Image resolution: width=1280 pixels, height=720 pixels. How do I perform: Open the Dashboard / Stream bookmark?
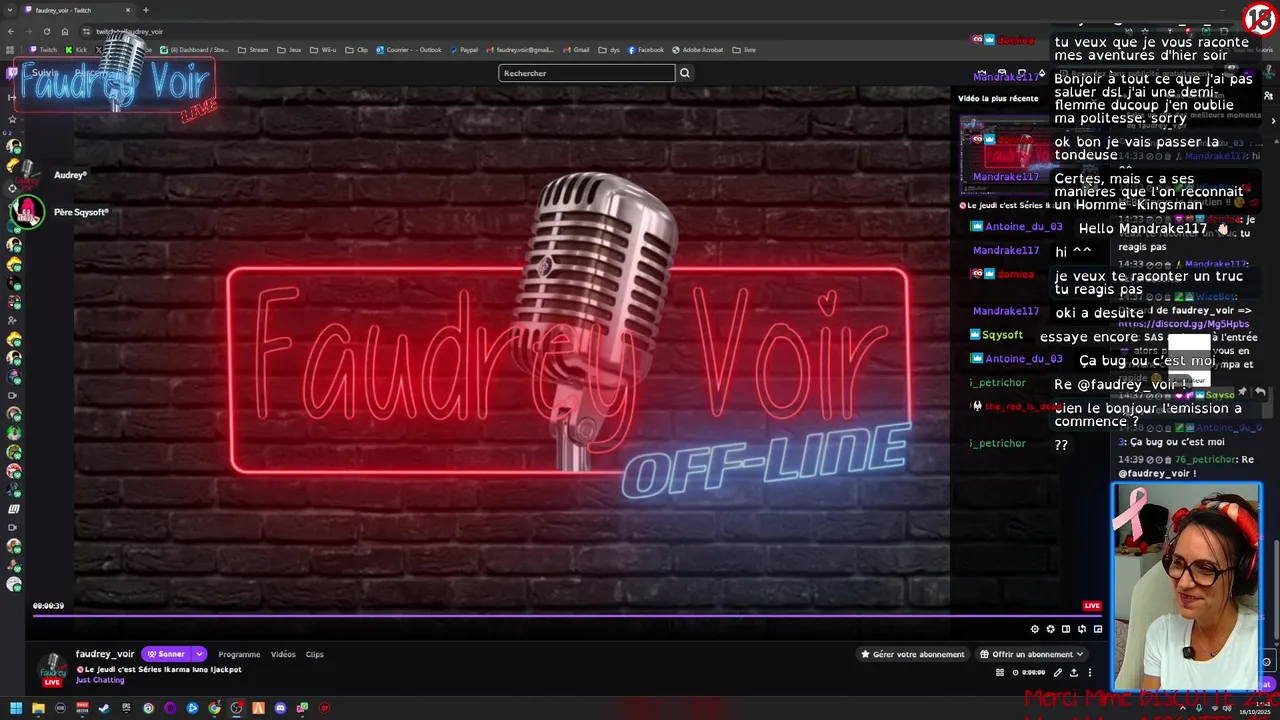click(195, 50)
